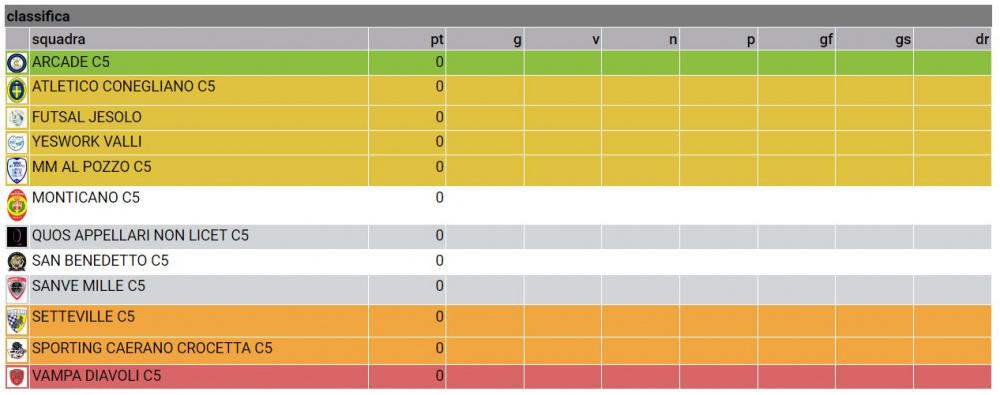
Task: Open the VAMPA DIAVOLI C5 team link
Action: pos(96,376)
